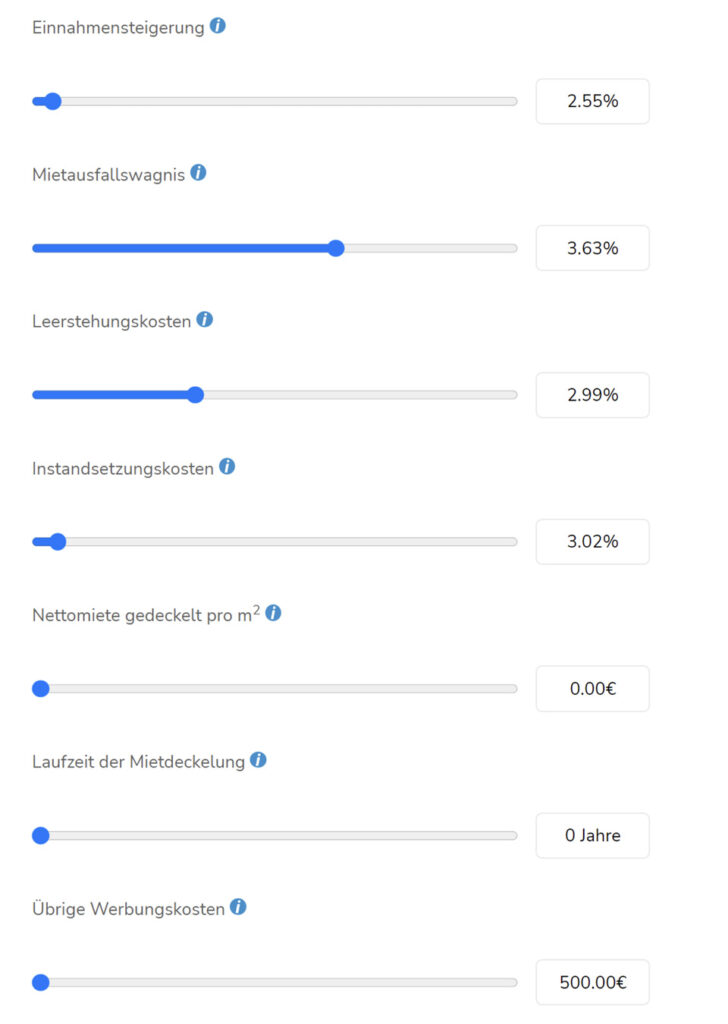This screenshot has width=728, height=1024.
Task: Select the Leerstehungskosten slider handle
Action: 194,395
